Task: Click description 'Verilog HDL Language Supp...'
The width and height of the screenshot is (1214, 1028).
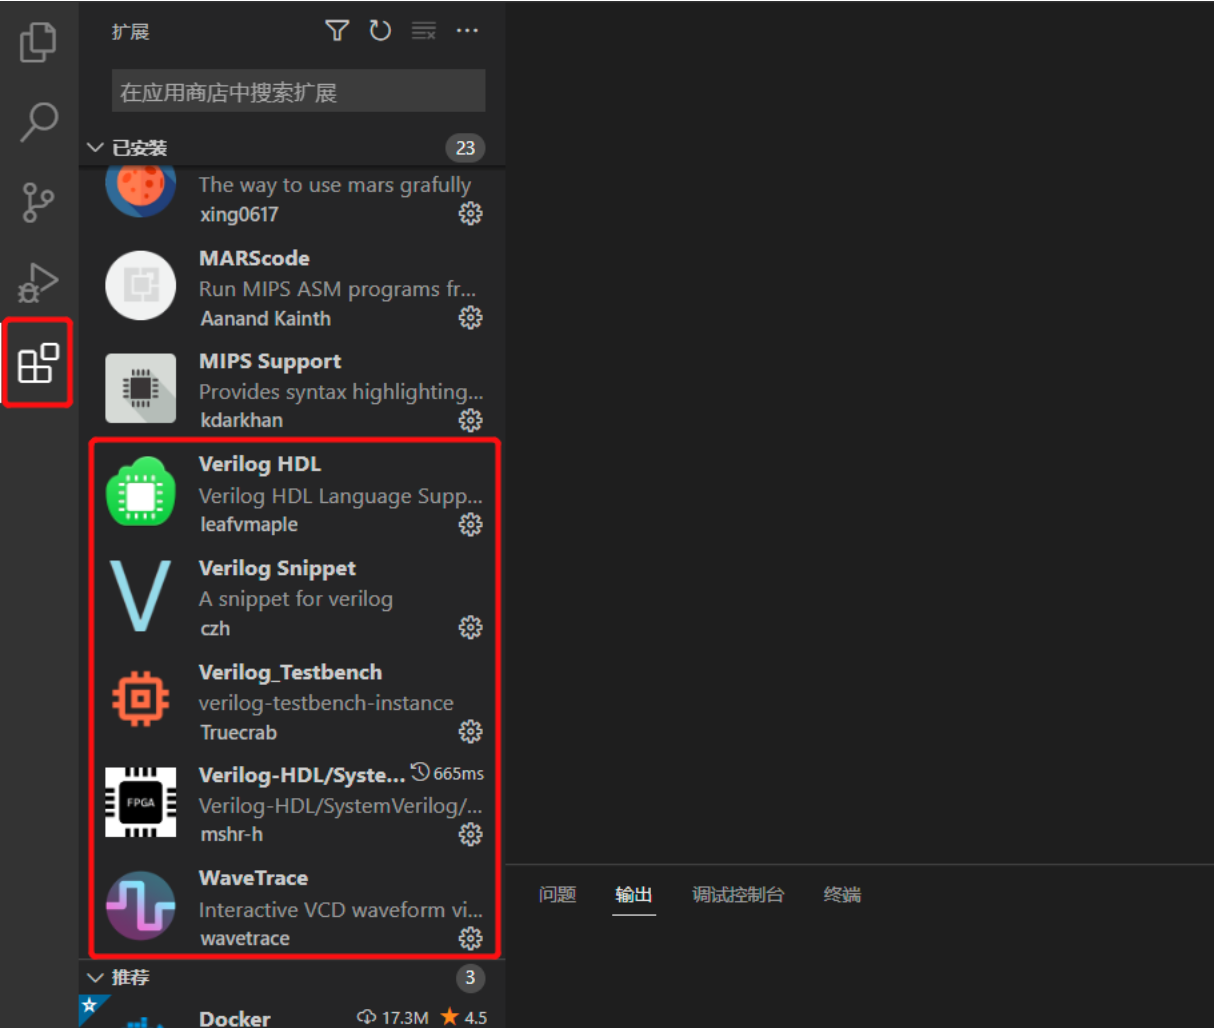Action: coord(340,496)
